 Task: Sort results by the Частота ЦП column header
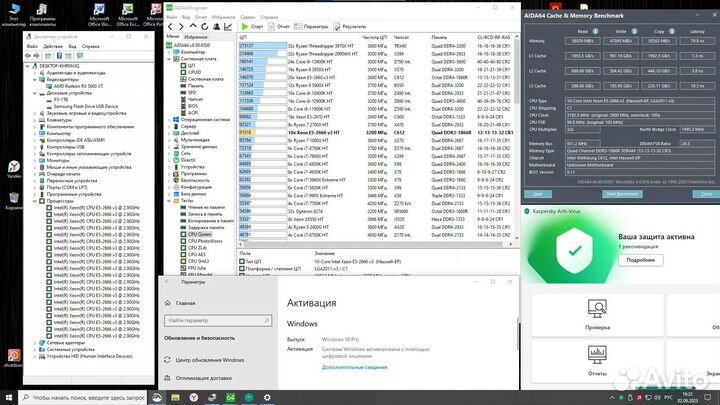374,37
